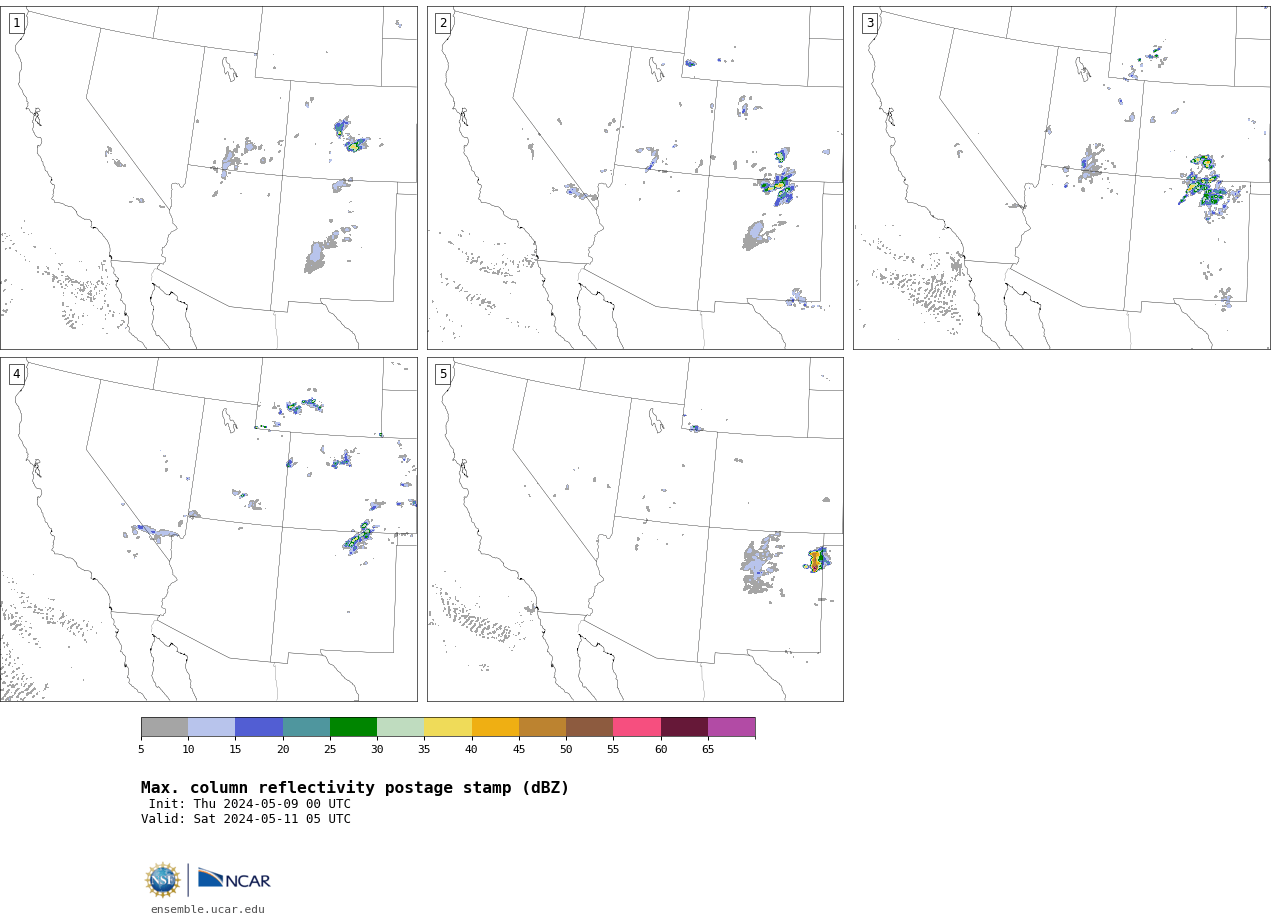Image resolution: width=1280 pixels, height=920 pixels.
Task: Click the panel number 4 label
Action: (16, 374)
